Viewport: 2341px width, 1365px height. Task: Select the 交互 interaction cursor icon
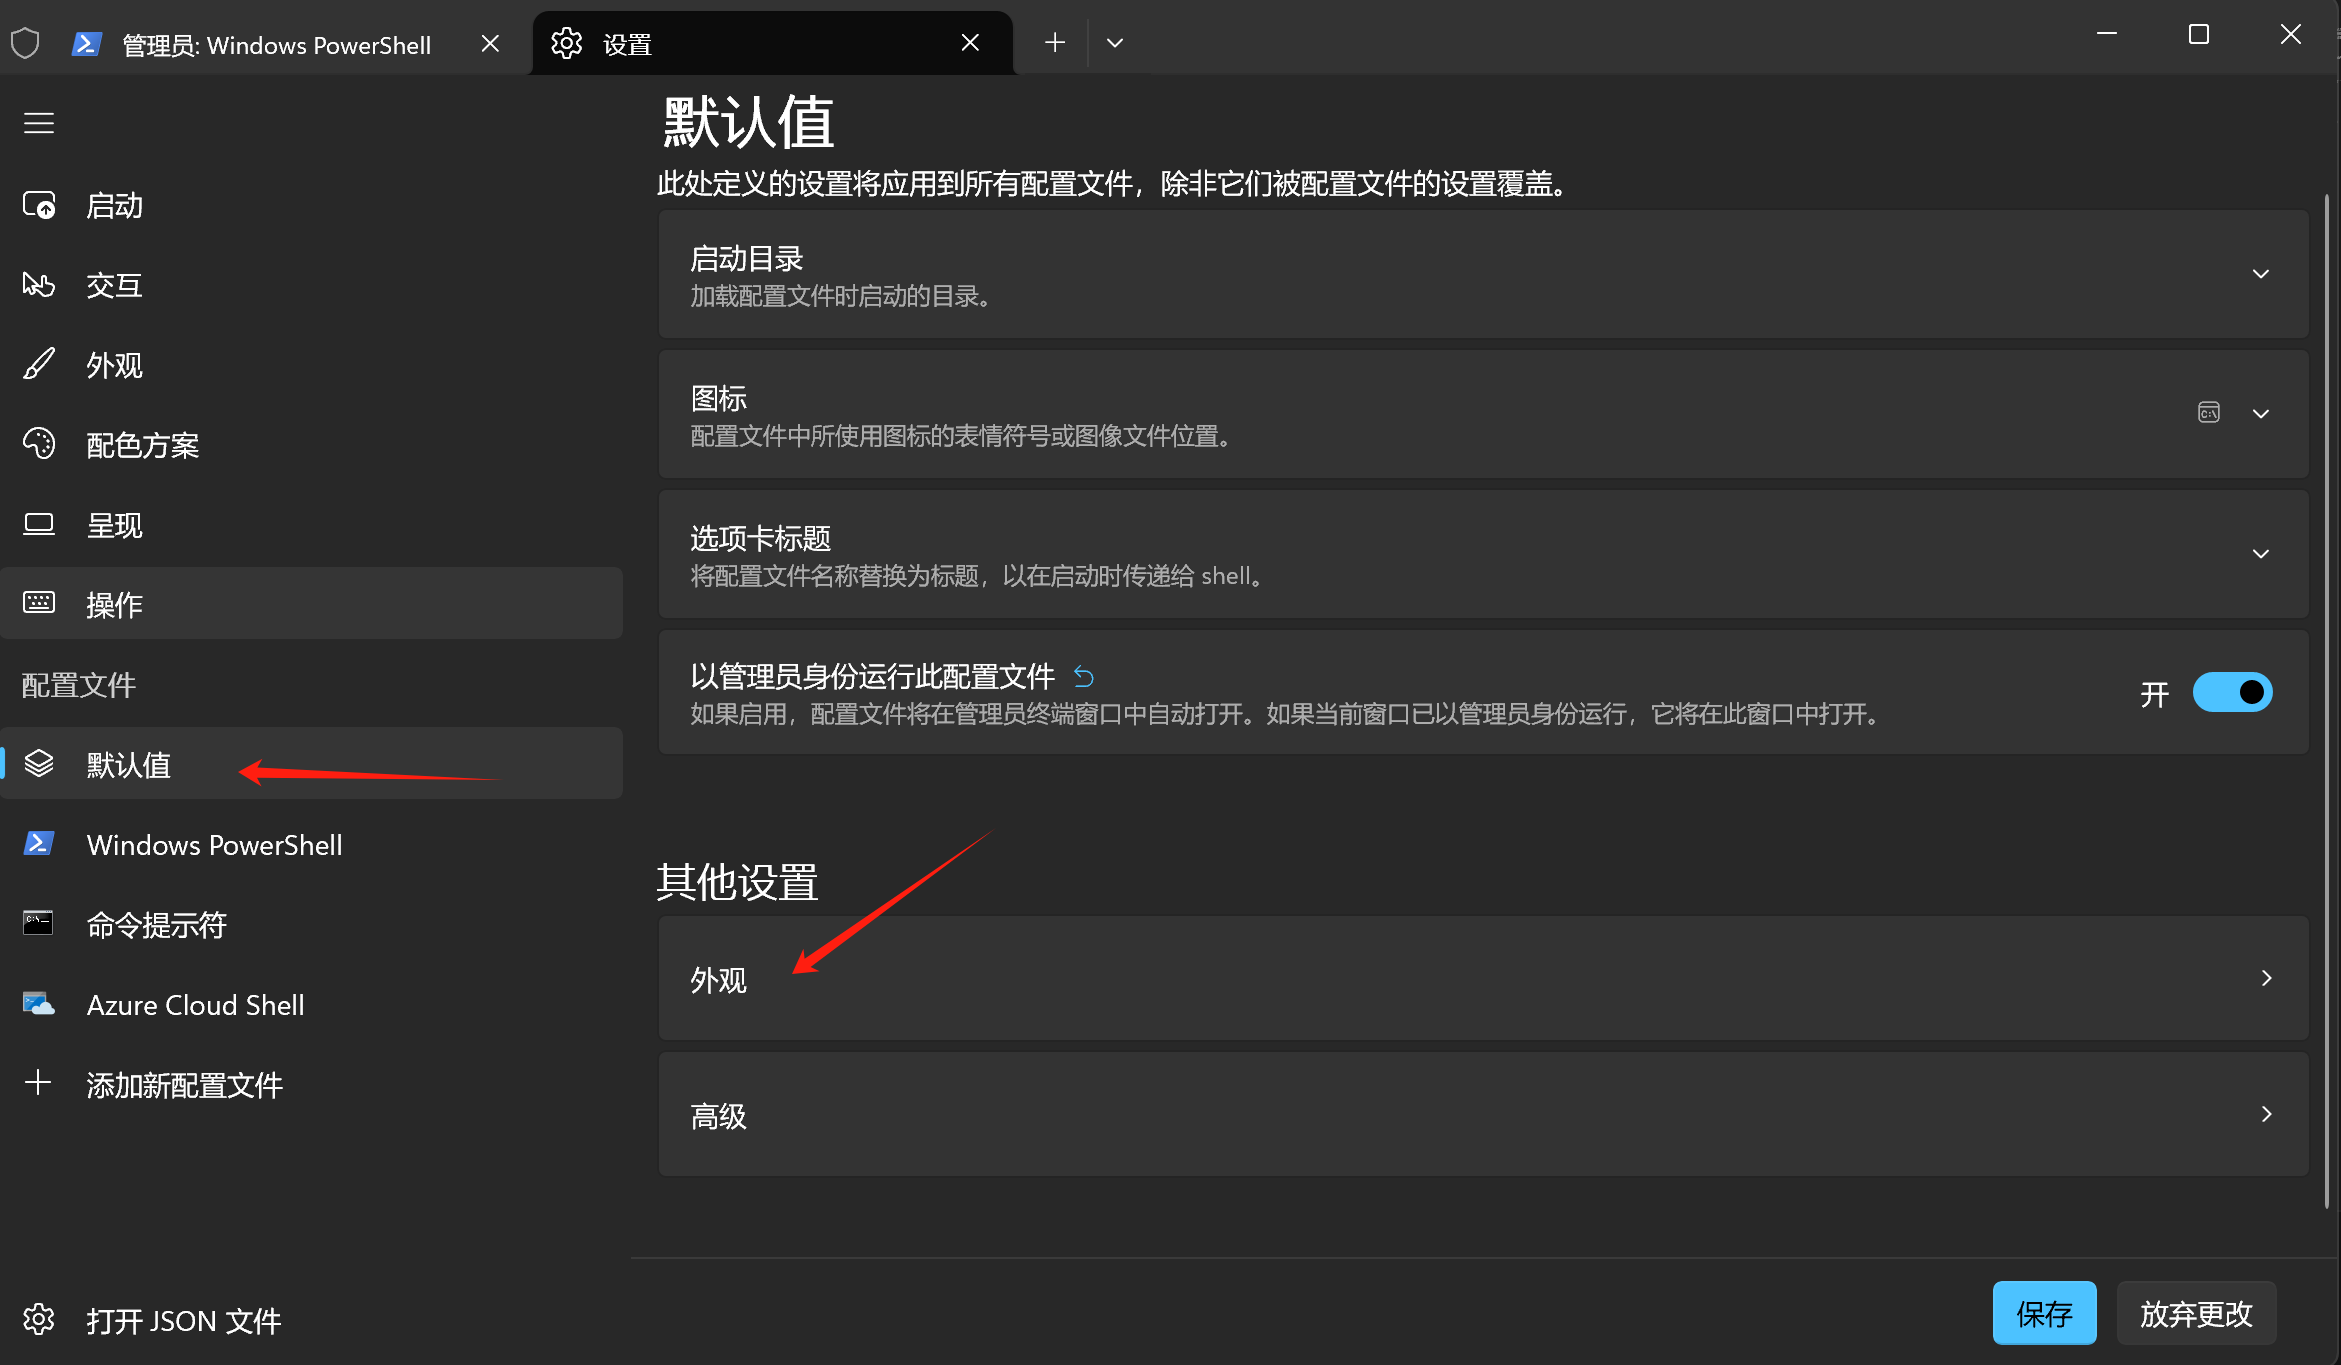coord(39,285)
